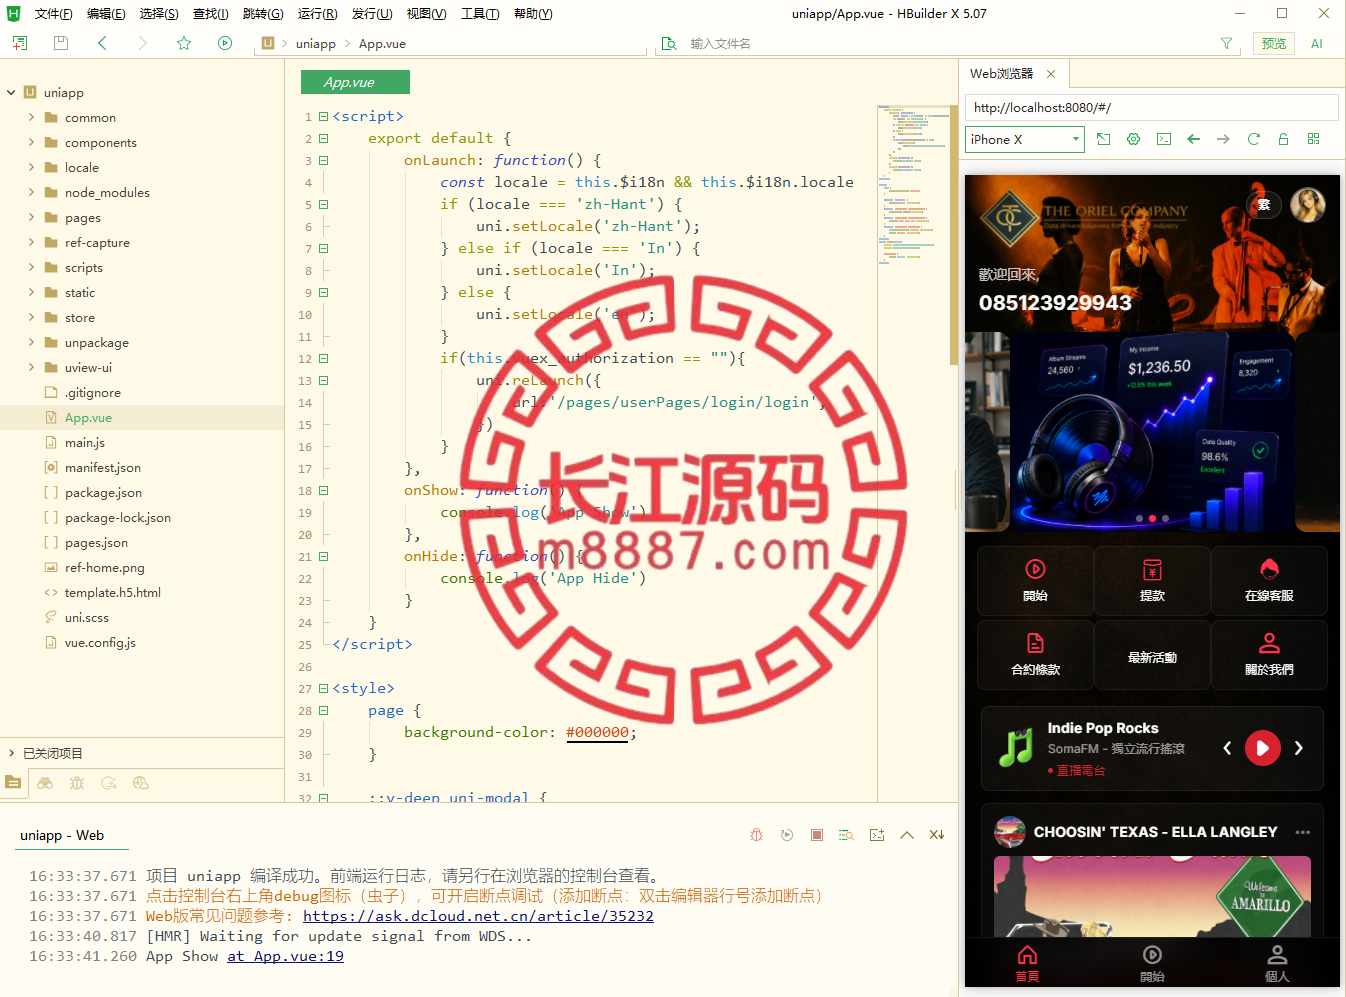The width and height of the screenshot is (1346, 997).
Task: Save the file with the floppy disk icon
Action: coord(61,43)
